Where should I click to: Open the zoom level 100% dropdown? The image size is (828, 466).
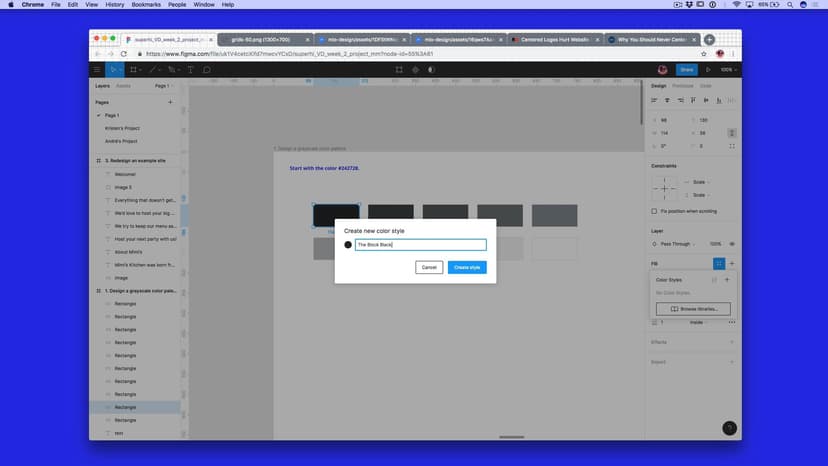tap(727, 70)
